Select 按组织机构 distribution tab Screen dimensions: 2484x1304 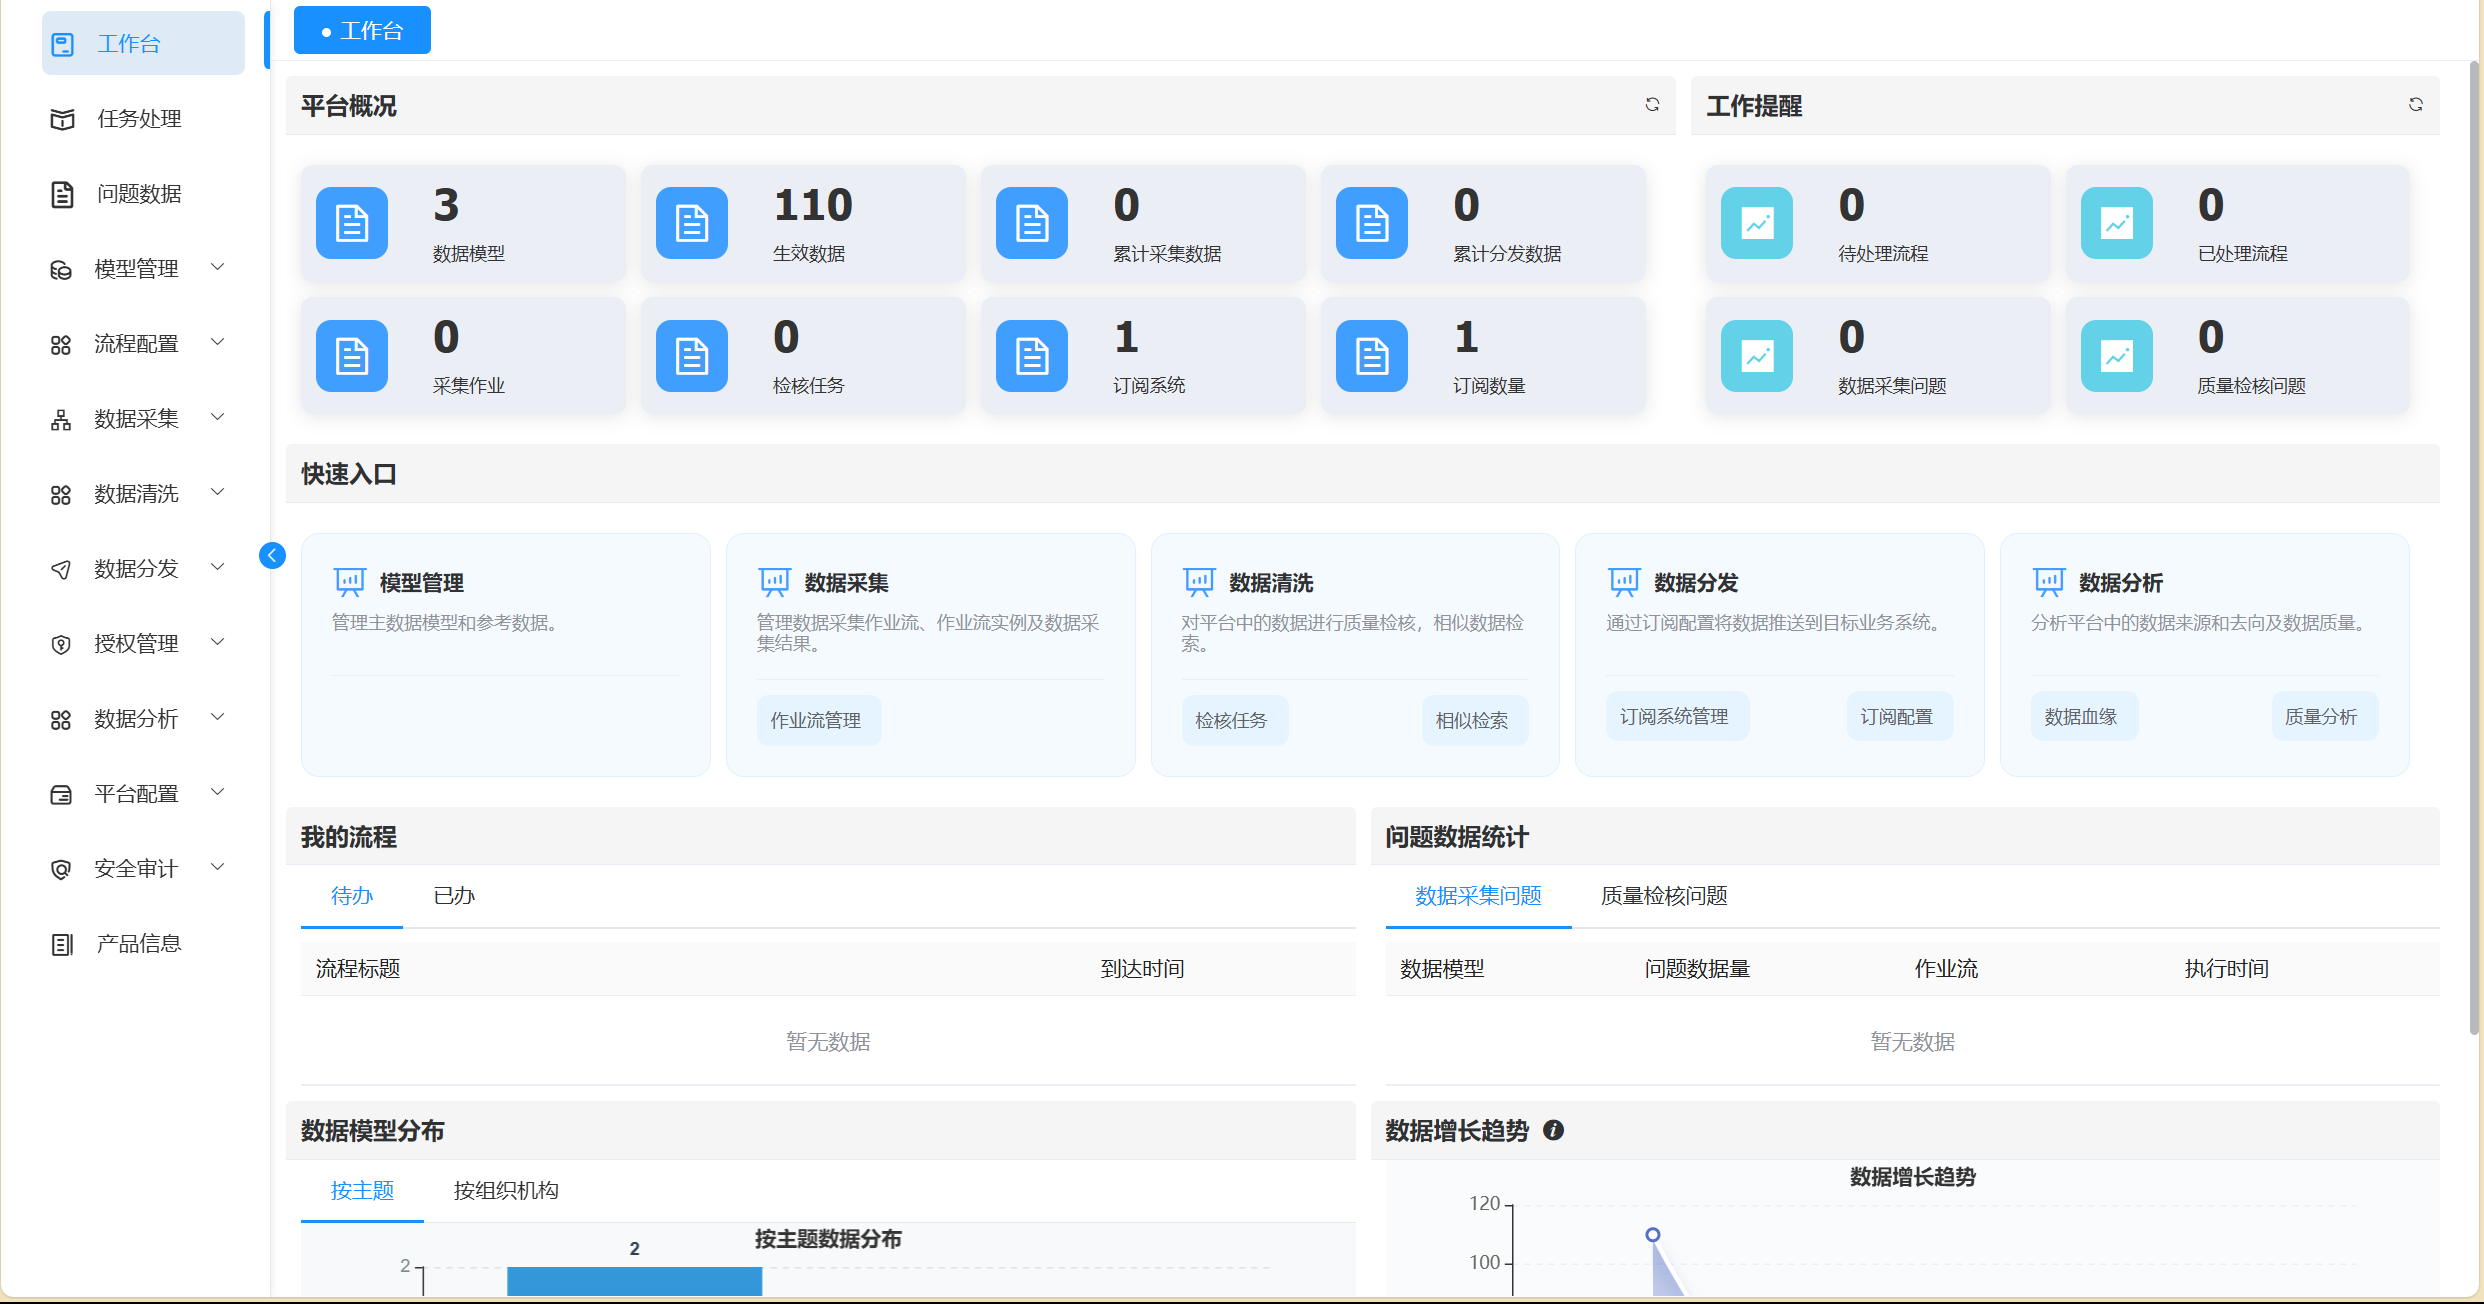coord(506,1191)
